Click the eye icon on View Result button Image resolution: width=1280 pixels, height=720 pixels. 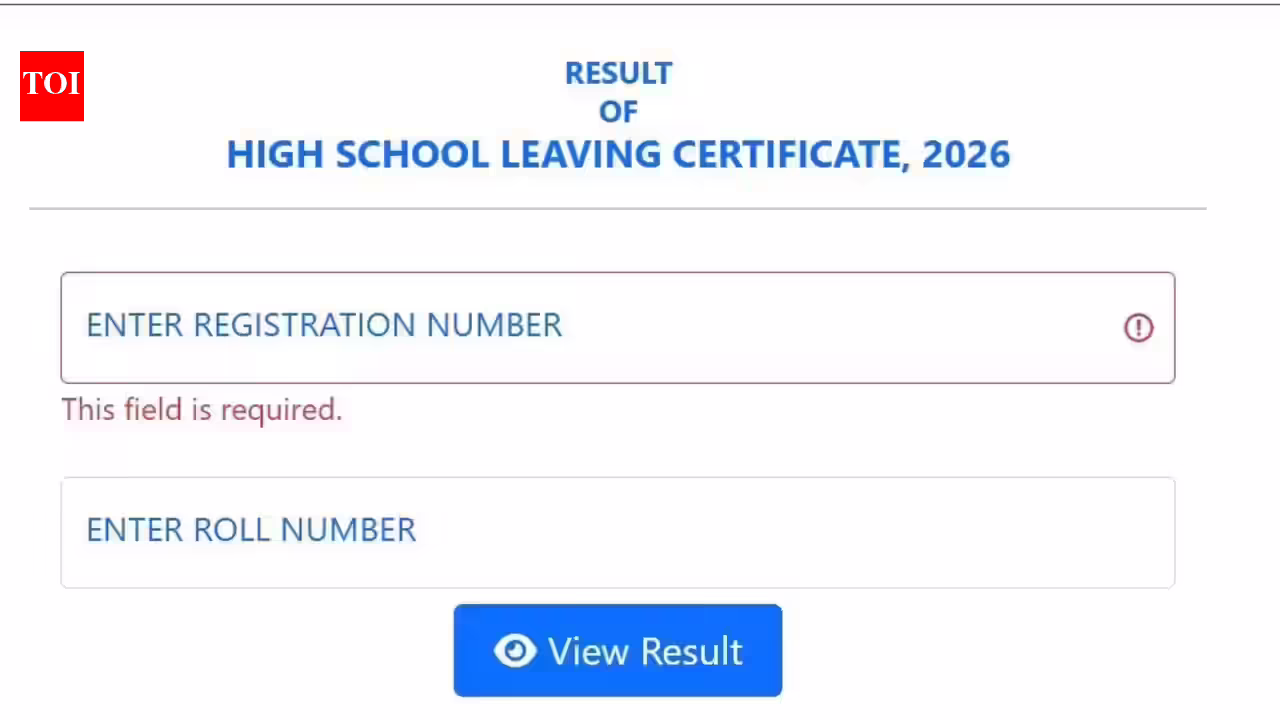tap(515, 651)
